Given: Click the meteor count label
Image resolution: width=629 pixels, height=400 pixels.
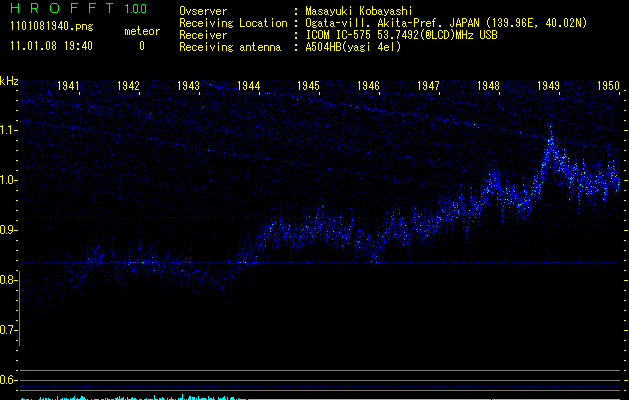Looking at the screenshot, I should point(142,31).
